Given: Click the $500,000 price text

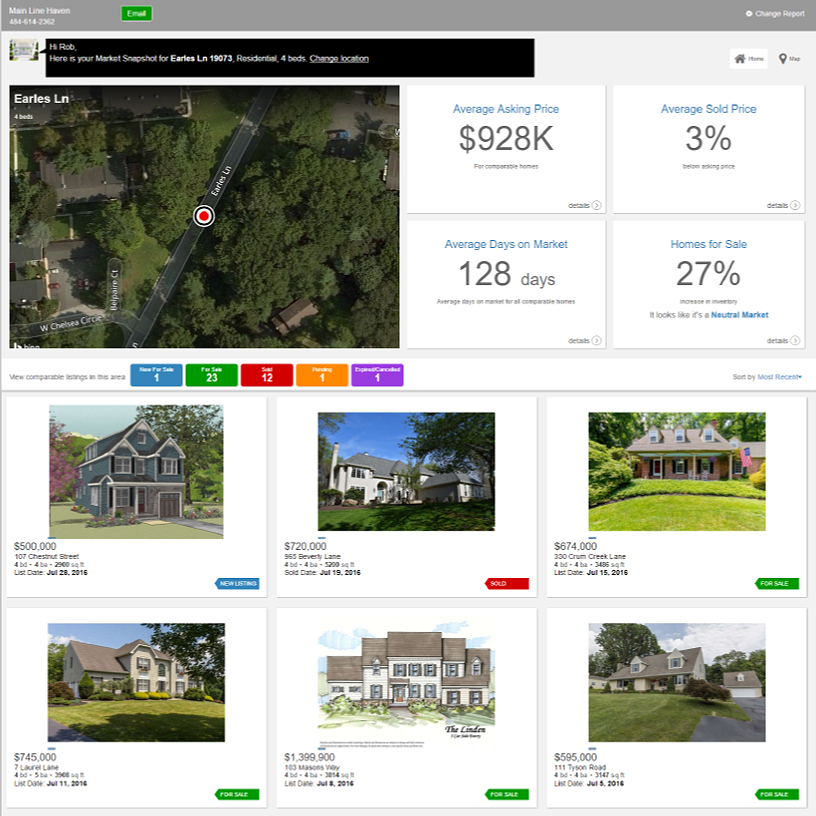Looking at the screenshot, I should 35,546.
